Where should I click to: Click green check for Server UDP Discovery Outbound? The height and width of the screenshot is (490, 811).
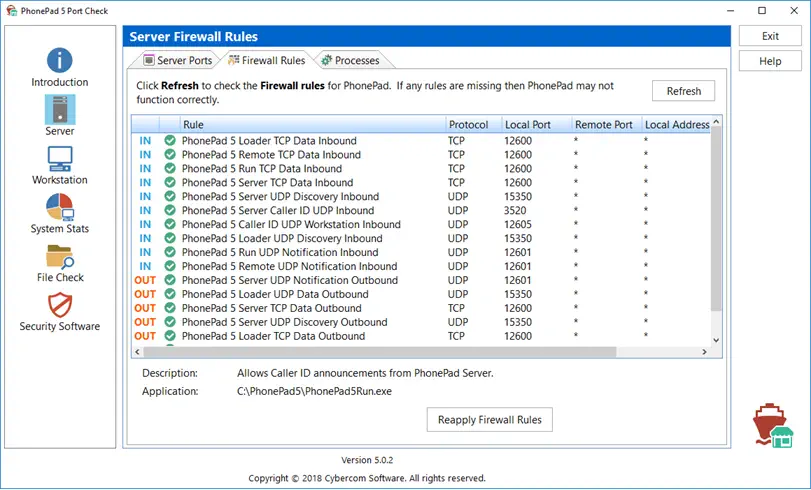(x=170, y=322)
